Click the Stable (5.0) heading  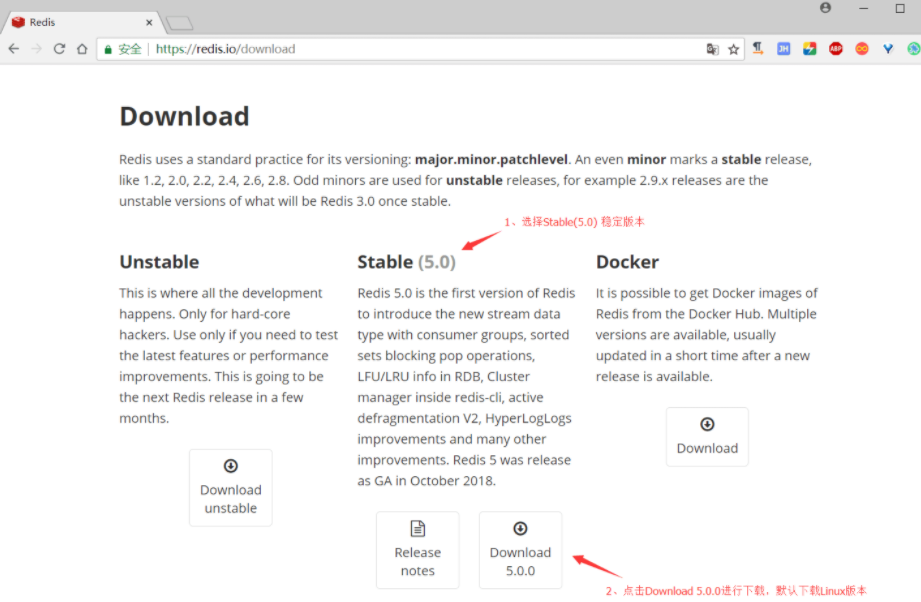[x=406, y=262]
